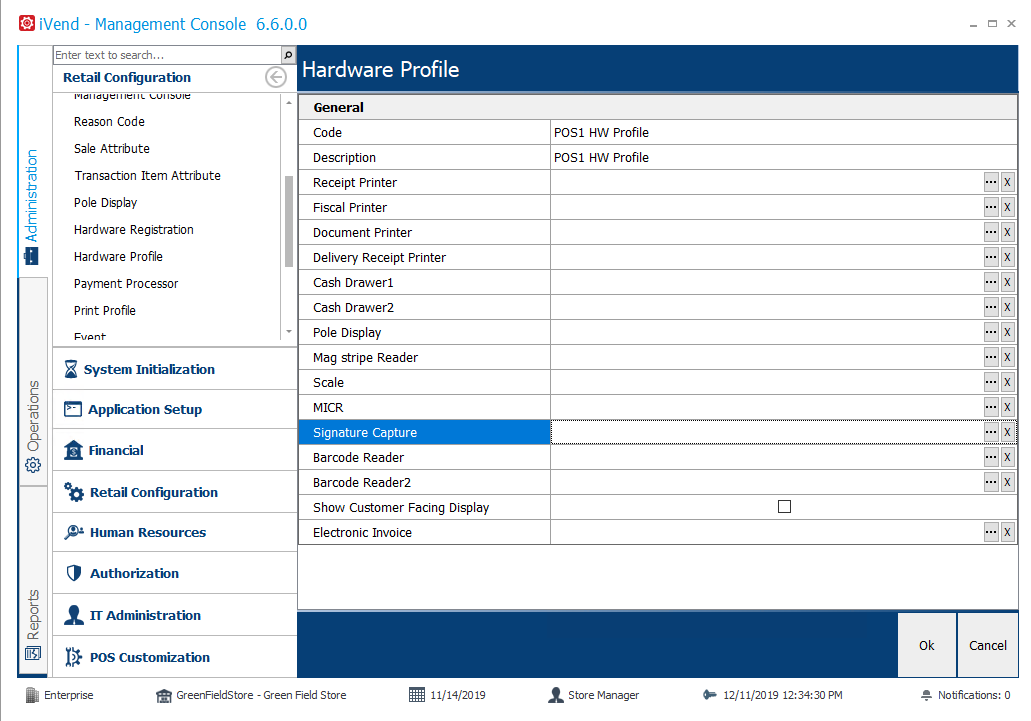Clear the Scale field with its X button
The height and width of the screenshot is (721, 1031).
coord(1007,383)
